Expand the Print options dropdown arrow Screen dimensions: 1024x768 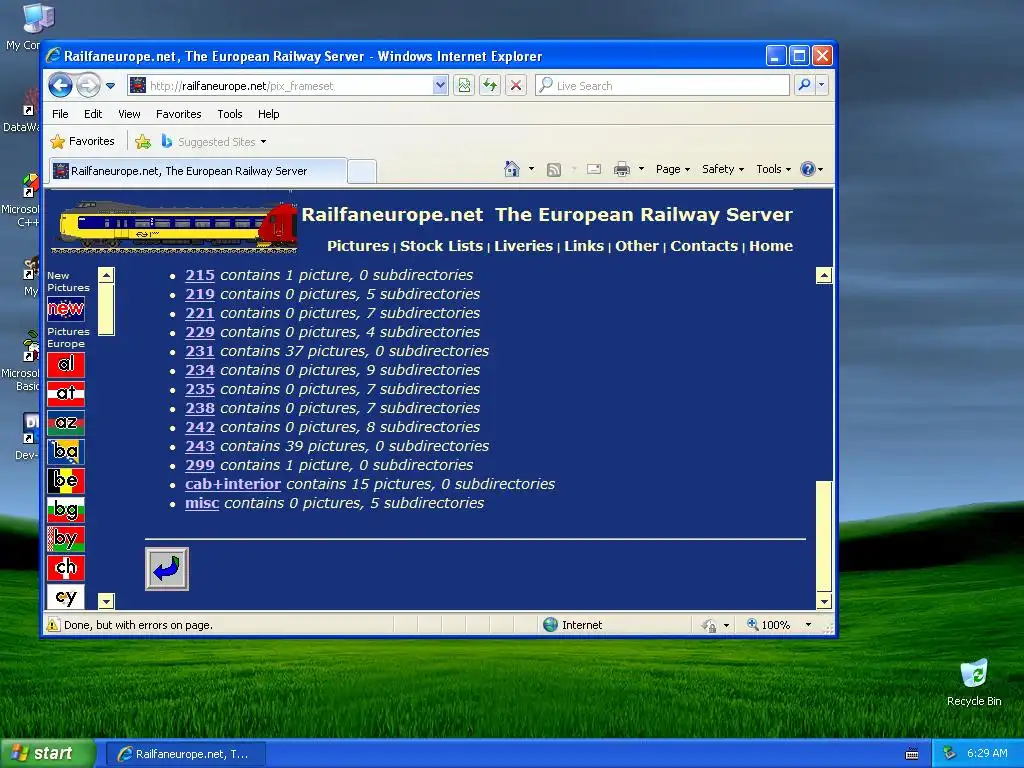641,169
